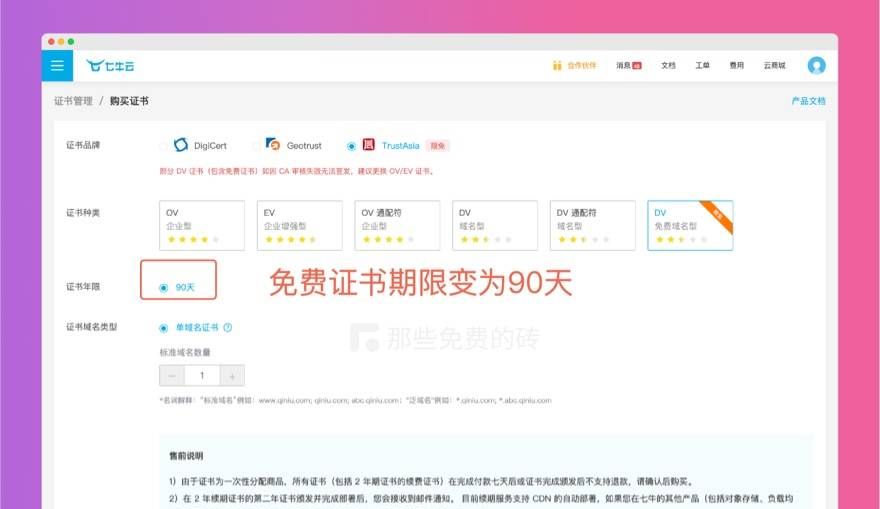
Task: Open 消息 in the top navigation
Action: [x=624, y=66]
